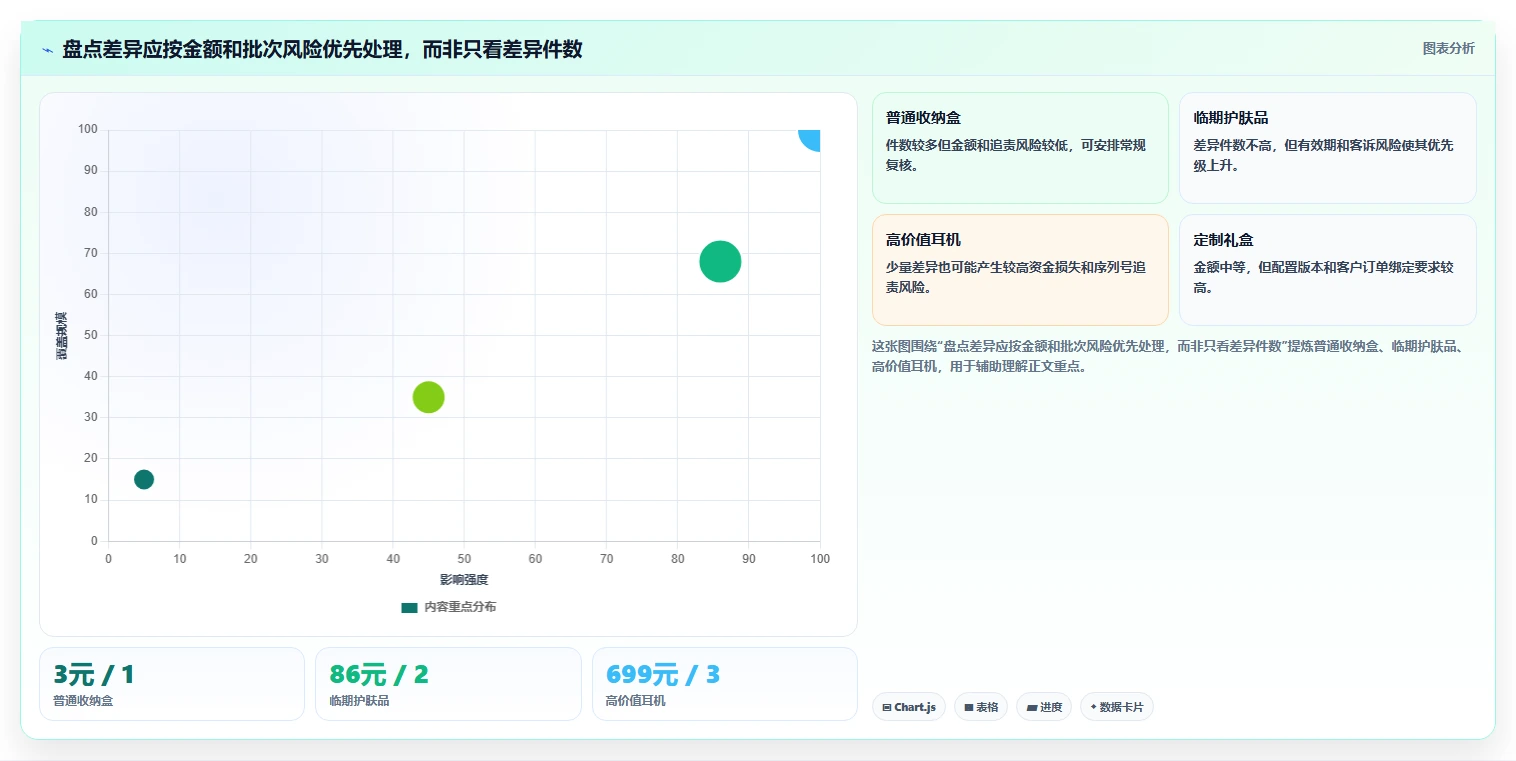Toggle the 内容重点分布 legend item
The height and width of the screenshot is (761, 1516).
tap(448, 607)
